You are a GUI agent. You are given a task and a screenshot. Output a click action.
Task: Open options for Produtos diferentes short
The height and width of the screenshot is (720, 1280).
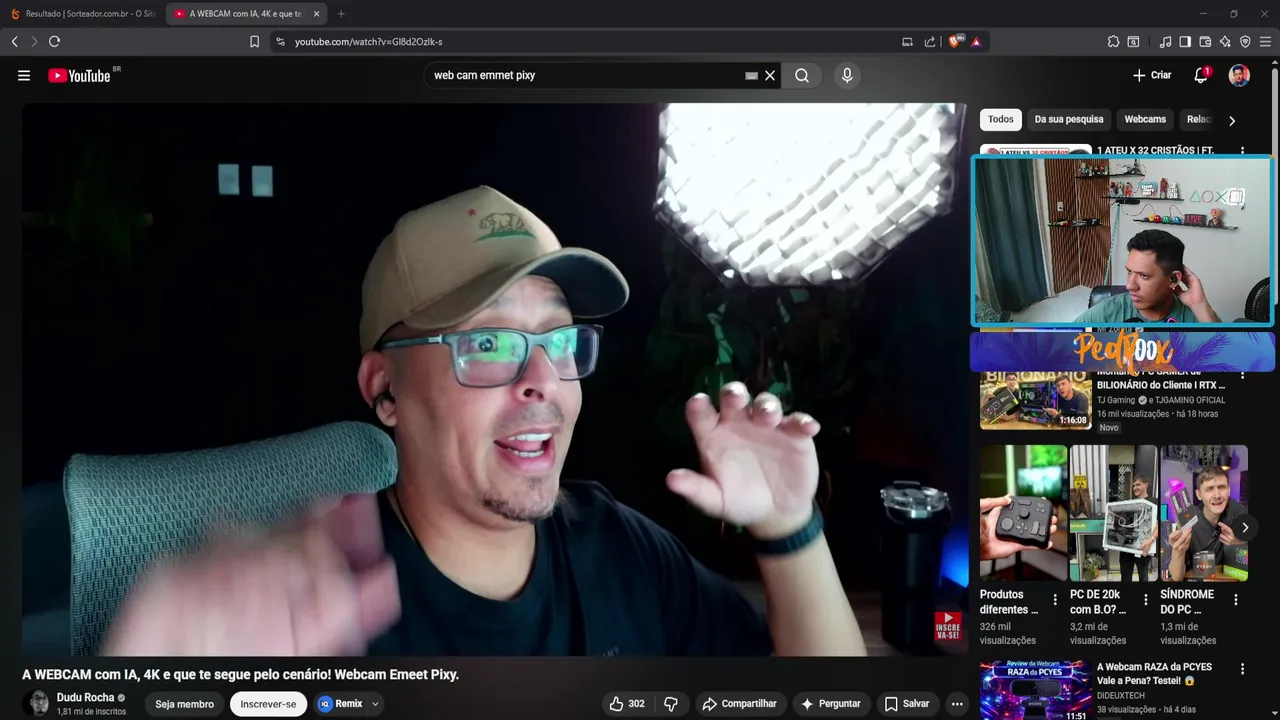pyautogui.click(x=1055, y=600)
